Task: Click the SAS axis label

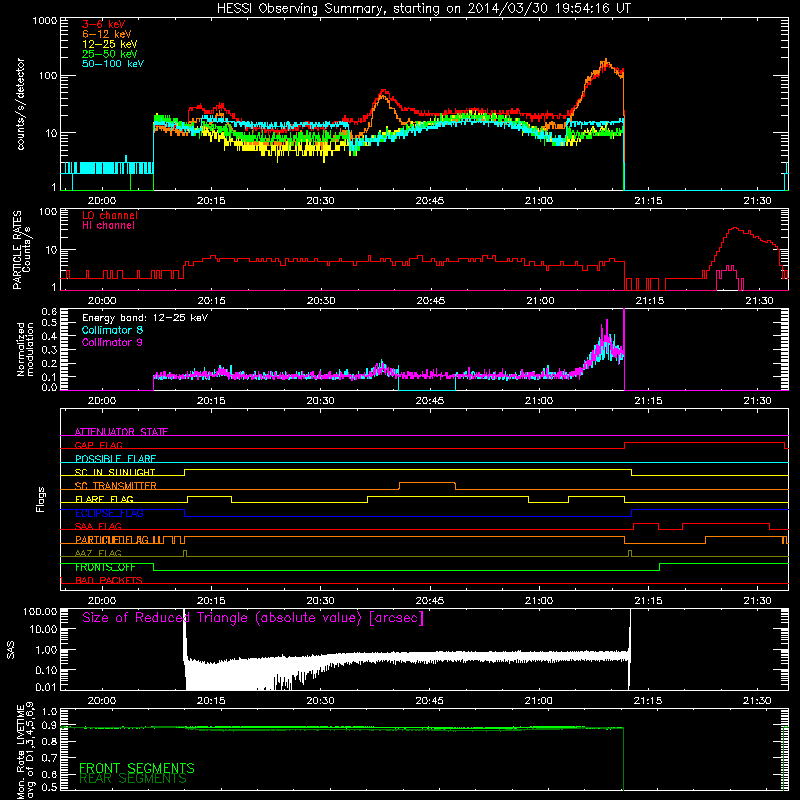Action: tap(10, 650)
